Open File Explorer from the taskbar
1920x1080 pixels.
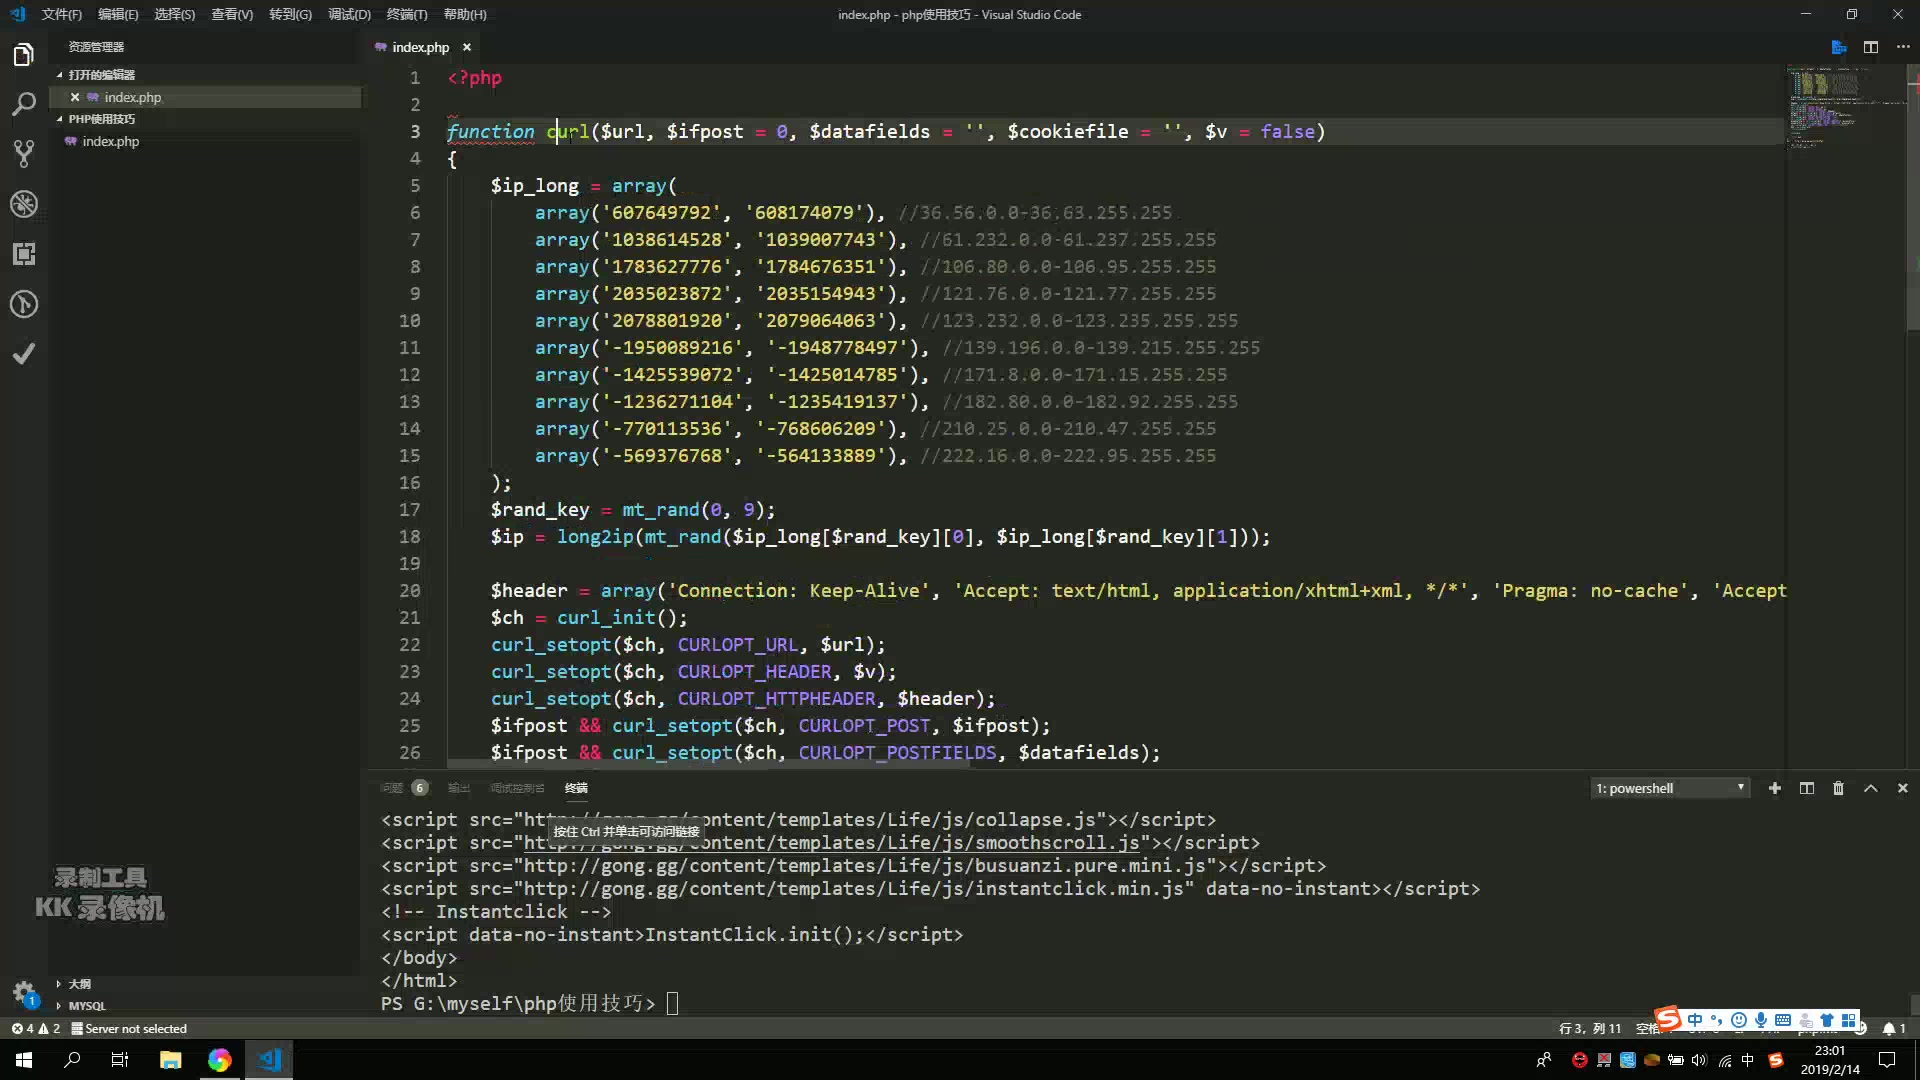pyautogui.click(x=170, y=1060)
